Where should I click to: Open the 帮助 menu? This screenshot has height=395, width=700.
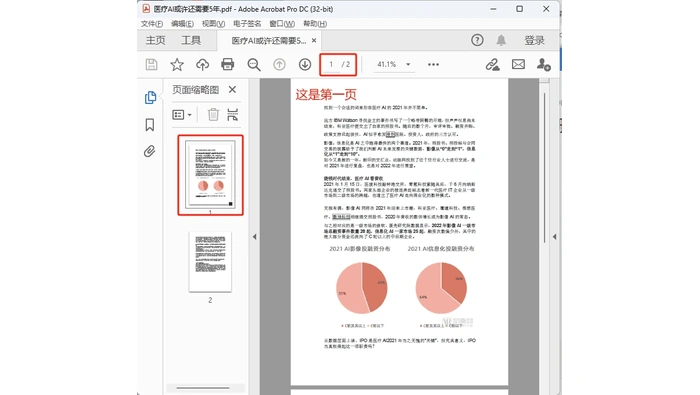[x=315, y=24]
